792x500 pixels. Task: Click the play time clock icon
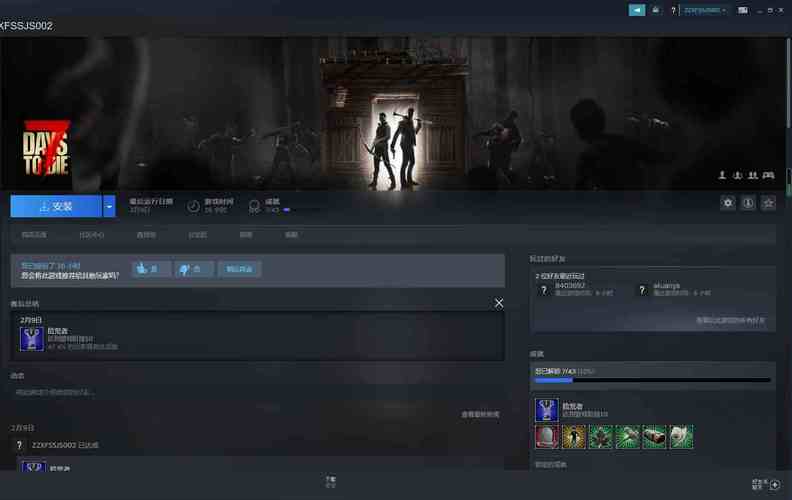click(x=193, y=206)
